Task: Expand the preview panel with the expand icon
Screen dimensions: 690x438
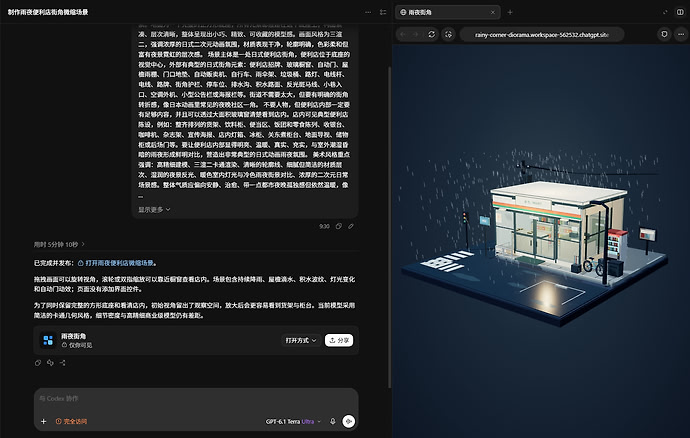Action: pos(665,12)
